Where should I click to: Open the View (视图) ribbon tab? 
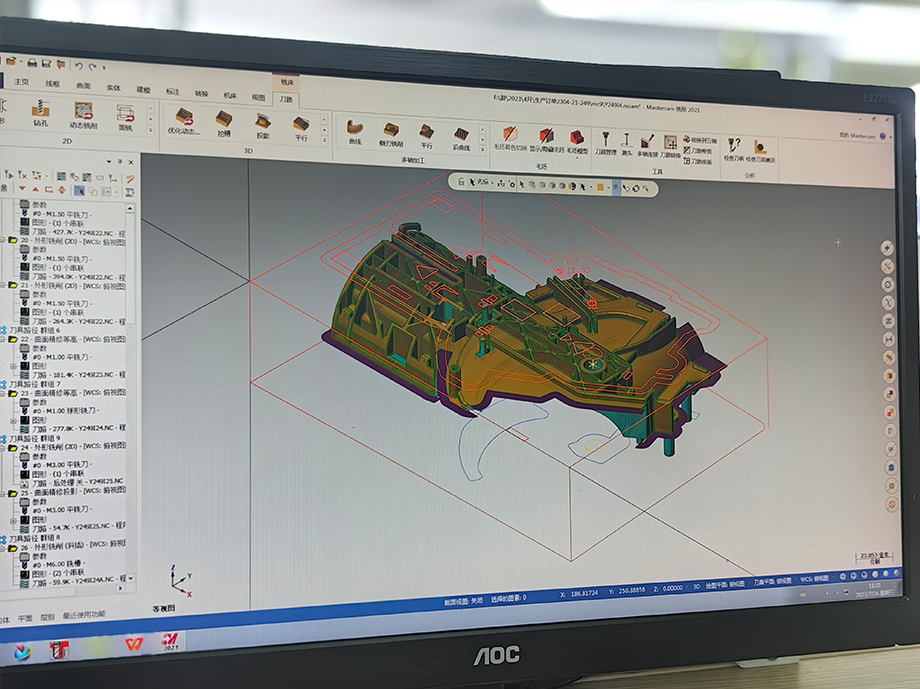(x=258, y=97)
